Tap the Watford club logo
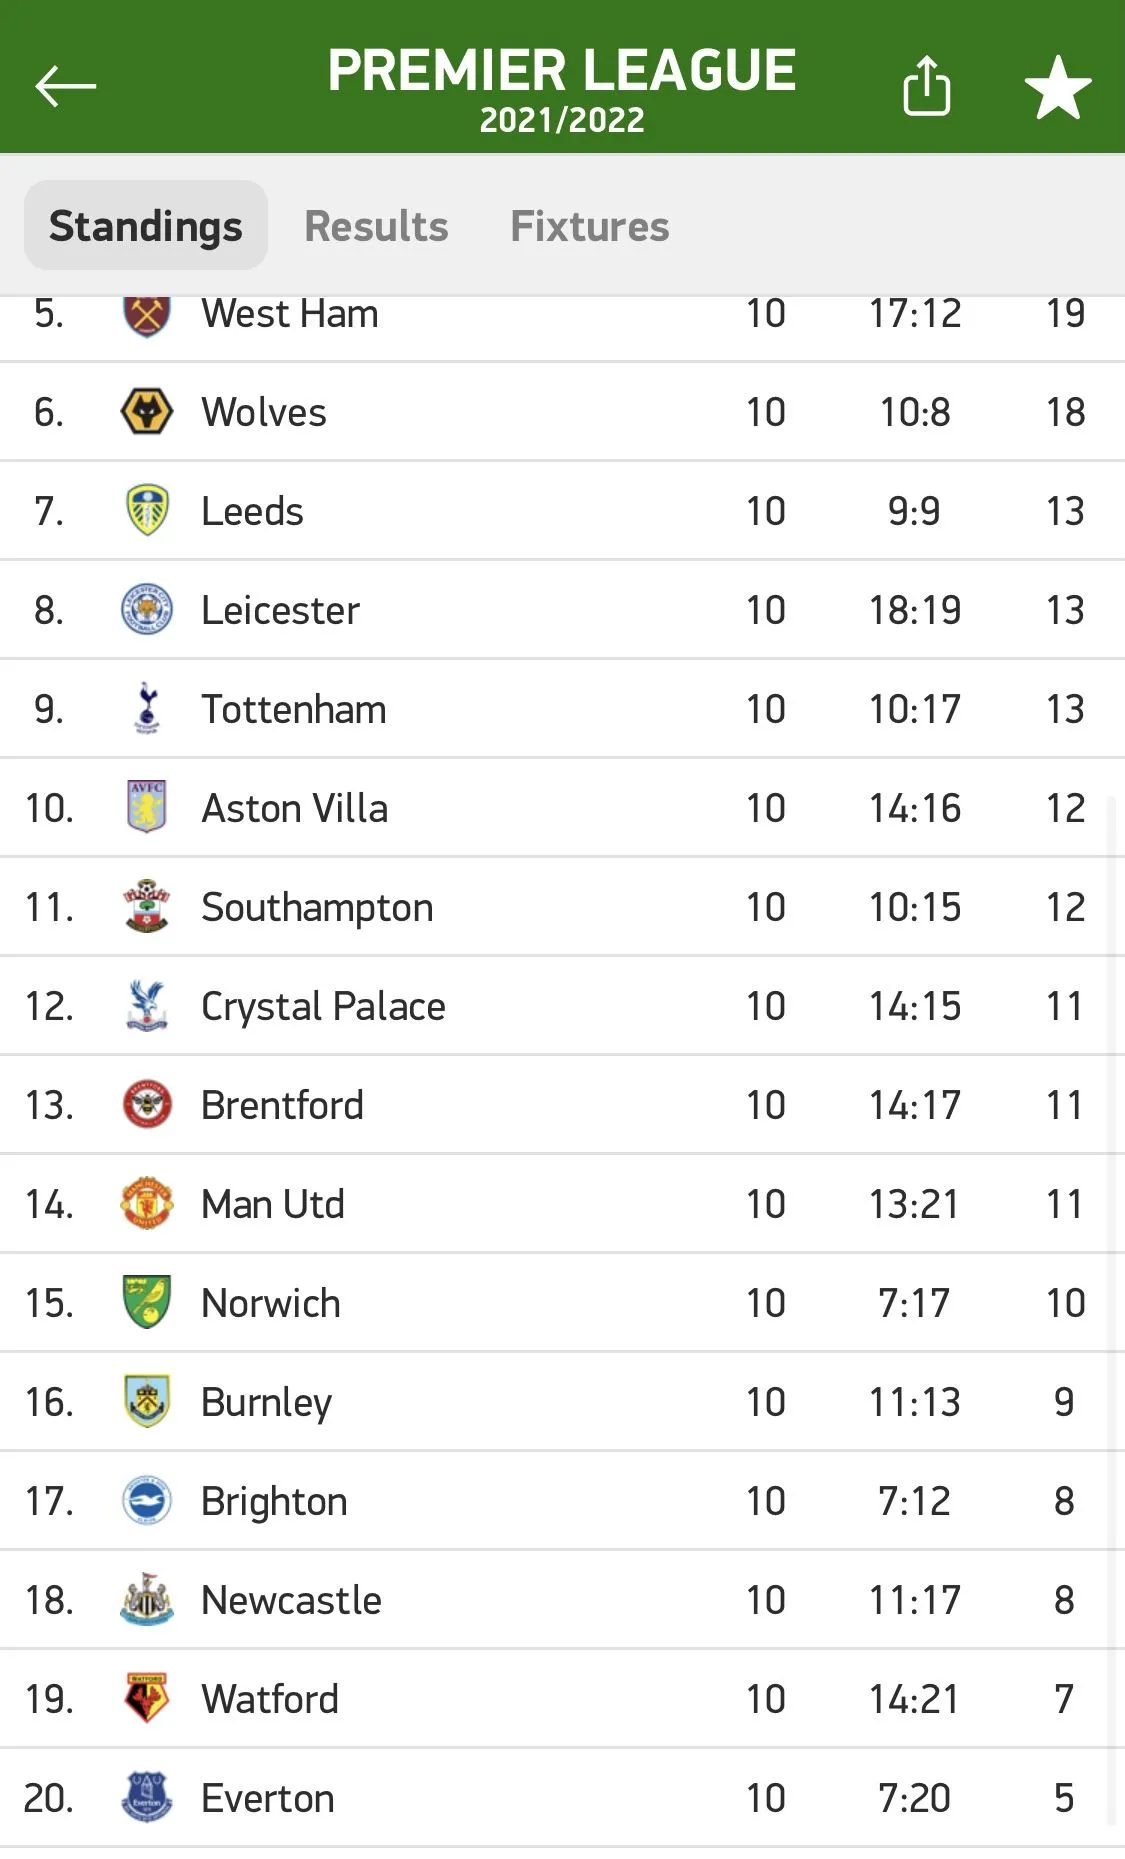 click(147, 1698)
